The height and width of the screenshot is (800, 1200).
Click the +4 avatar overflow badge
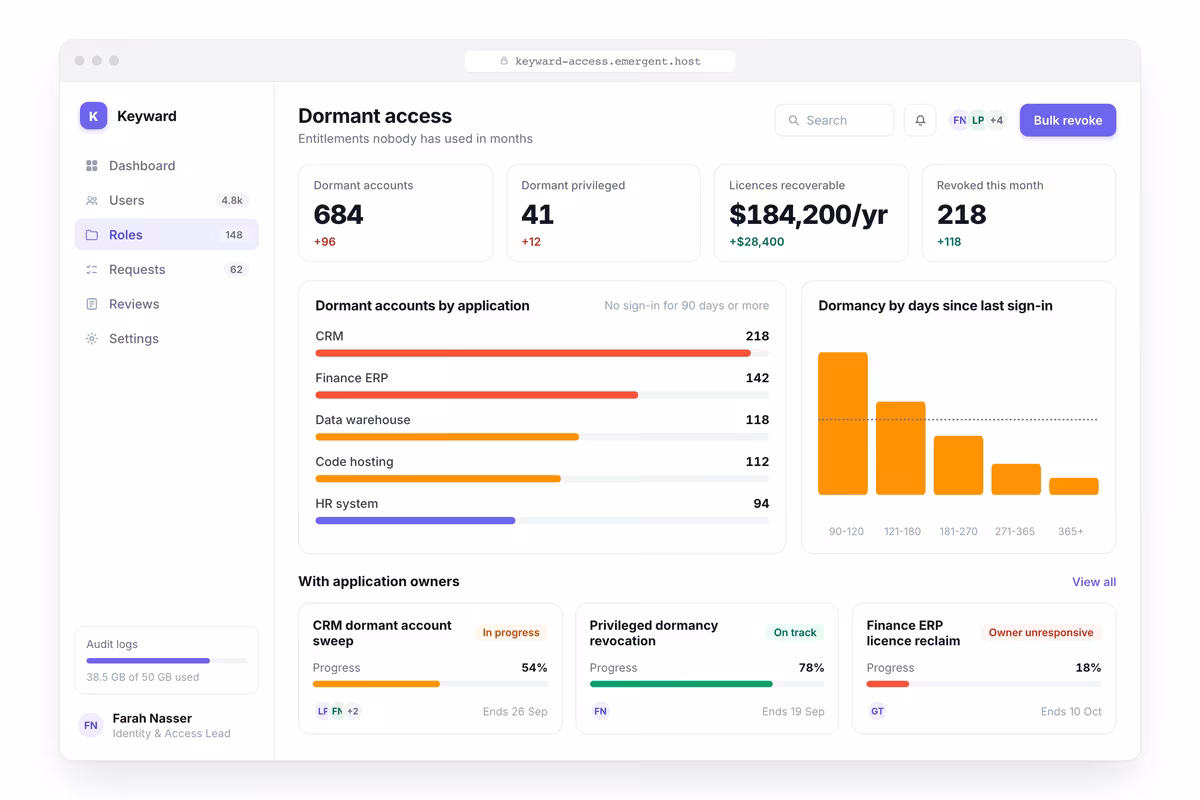[x=996, y=120]
